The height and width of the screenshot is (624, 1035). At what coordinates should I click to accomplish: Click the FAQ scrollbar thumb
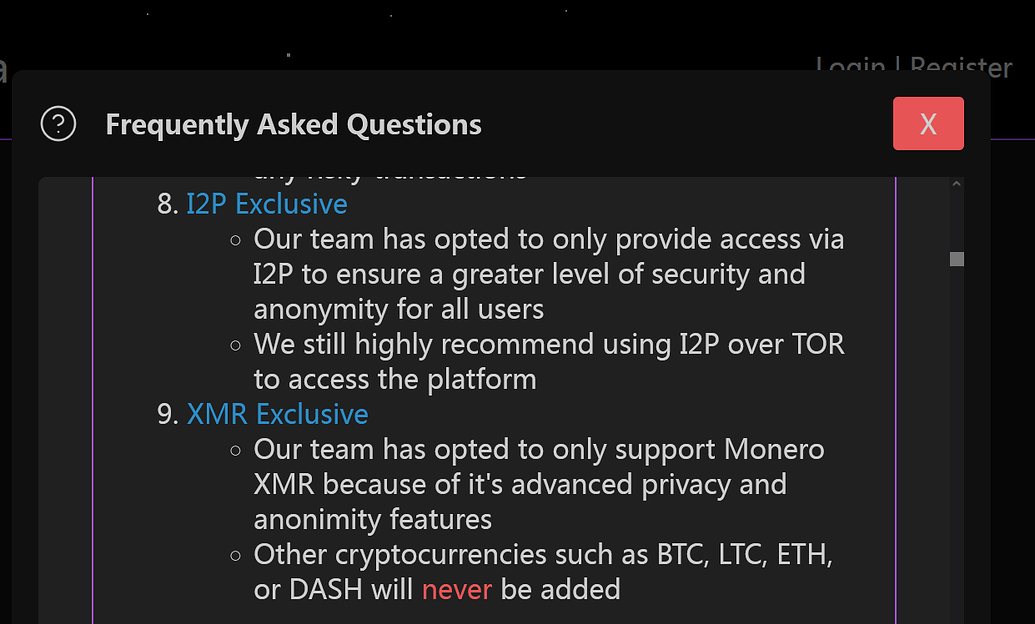pyautogui.click(x=956, y=259)
